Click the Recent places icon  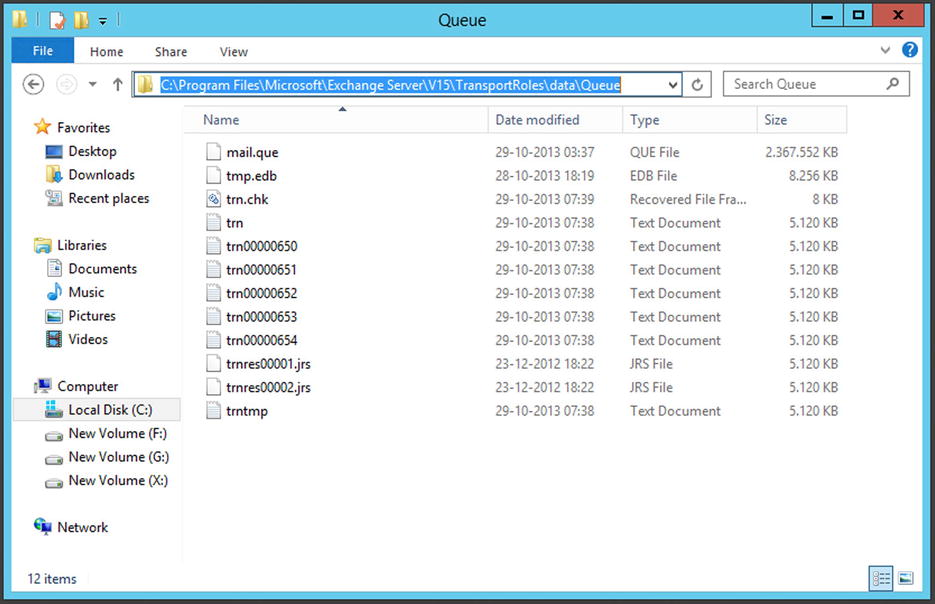coord(54,198)
